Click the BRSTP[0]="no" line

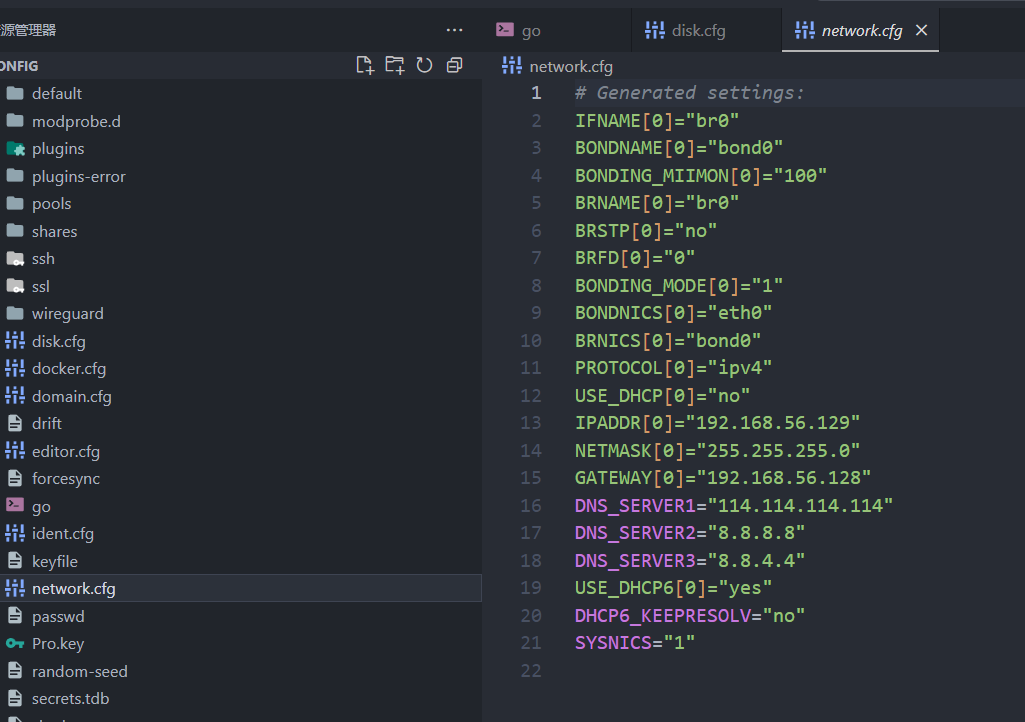[646, 231]
